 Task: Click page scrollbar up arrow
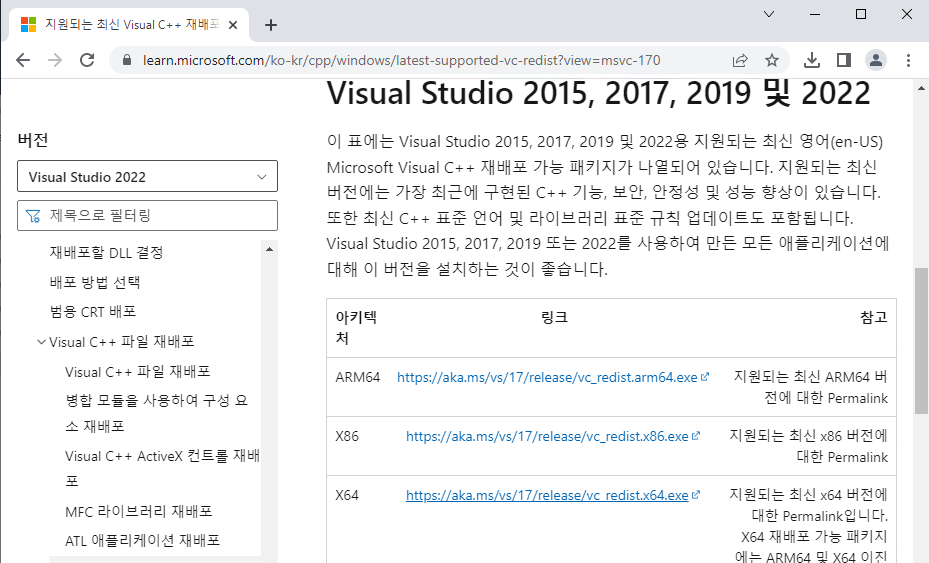(x=921, y=88)
